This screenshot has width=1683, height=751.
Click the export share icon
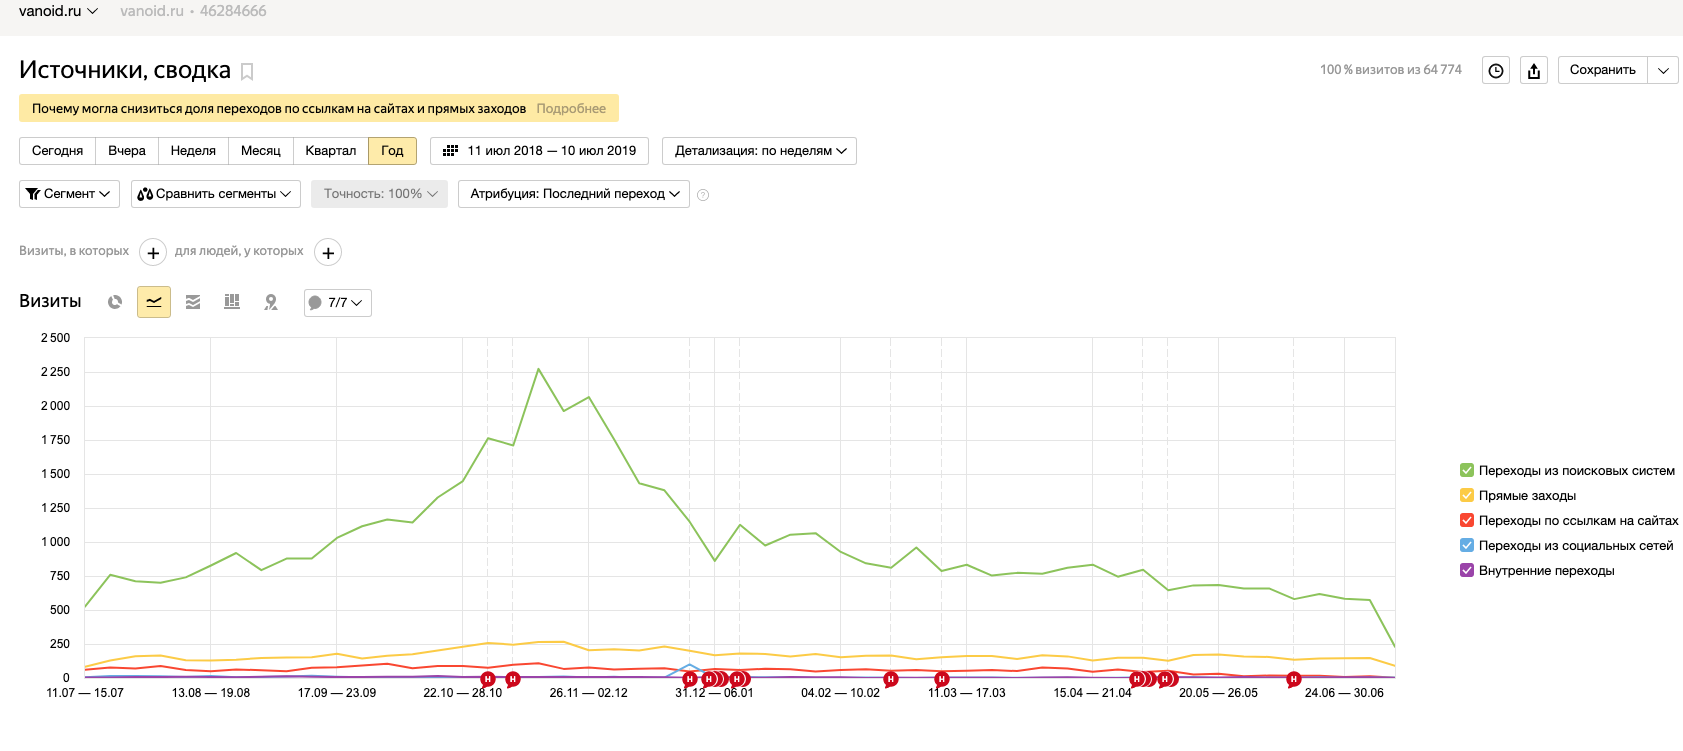click(1534, 70)
